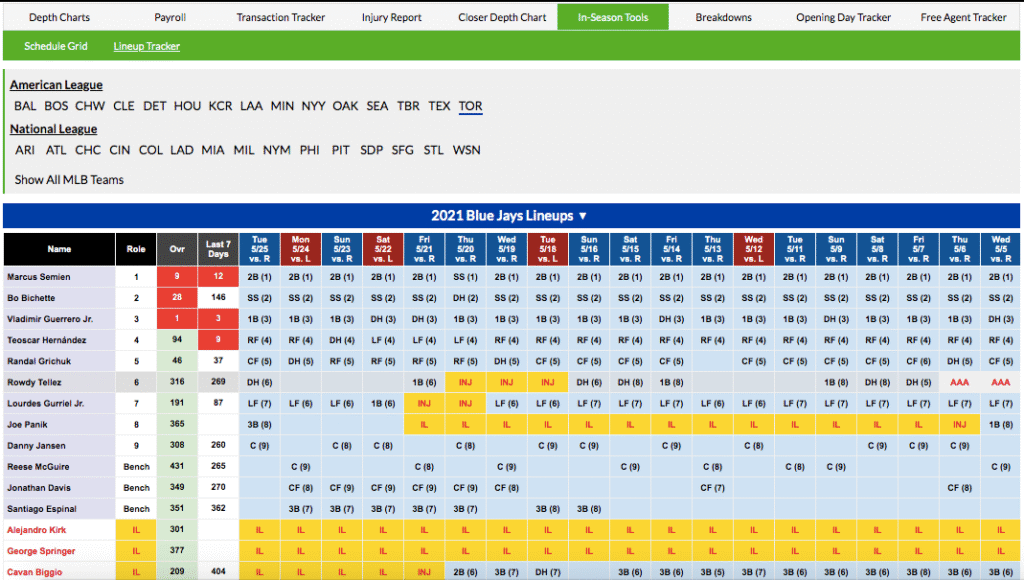Switch to the Injury Report tab

coord(393,17)
